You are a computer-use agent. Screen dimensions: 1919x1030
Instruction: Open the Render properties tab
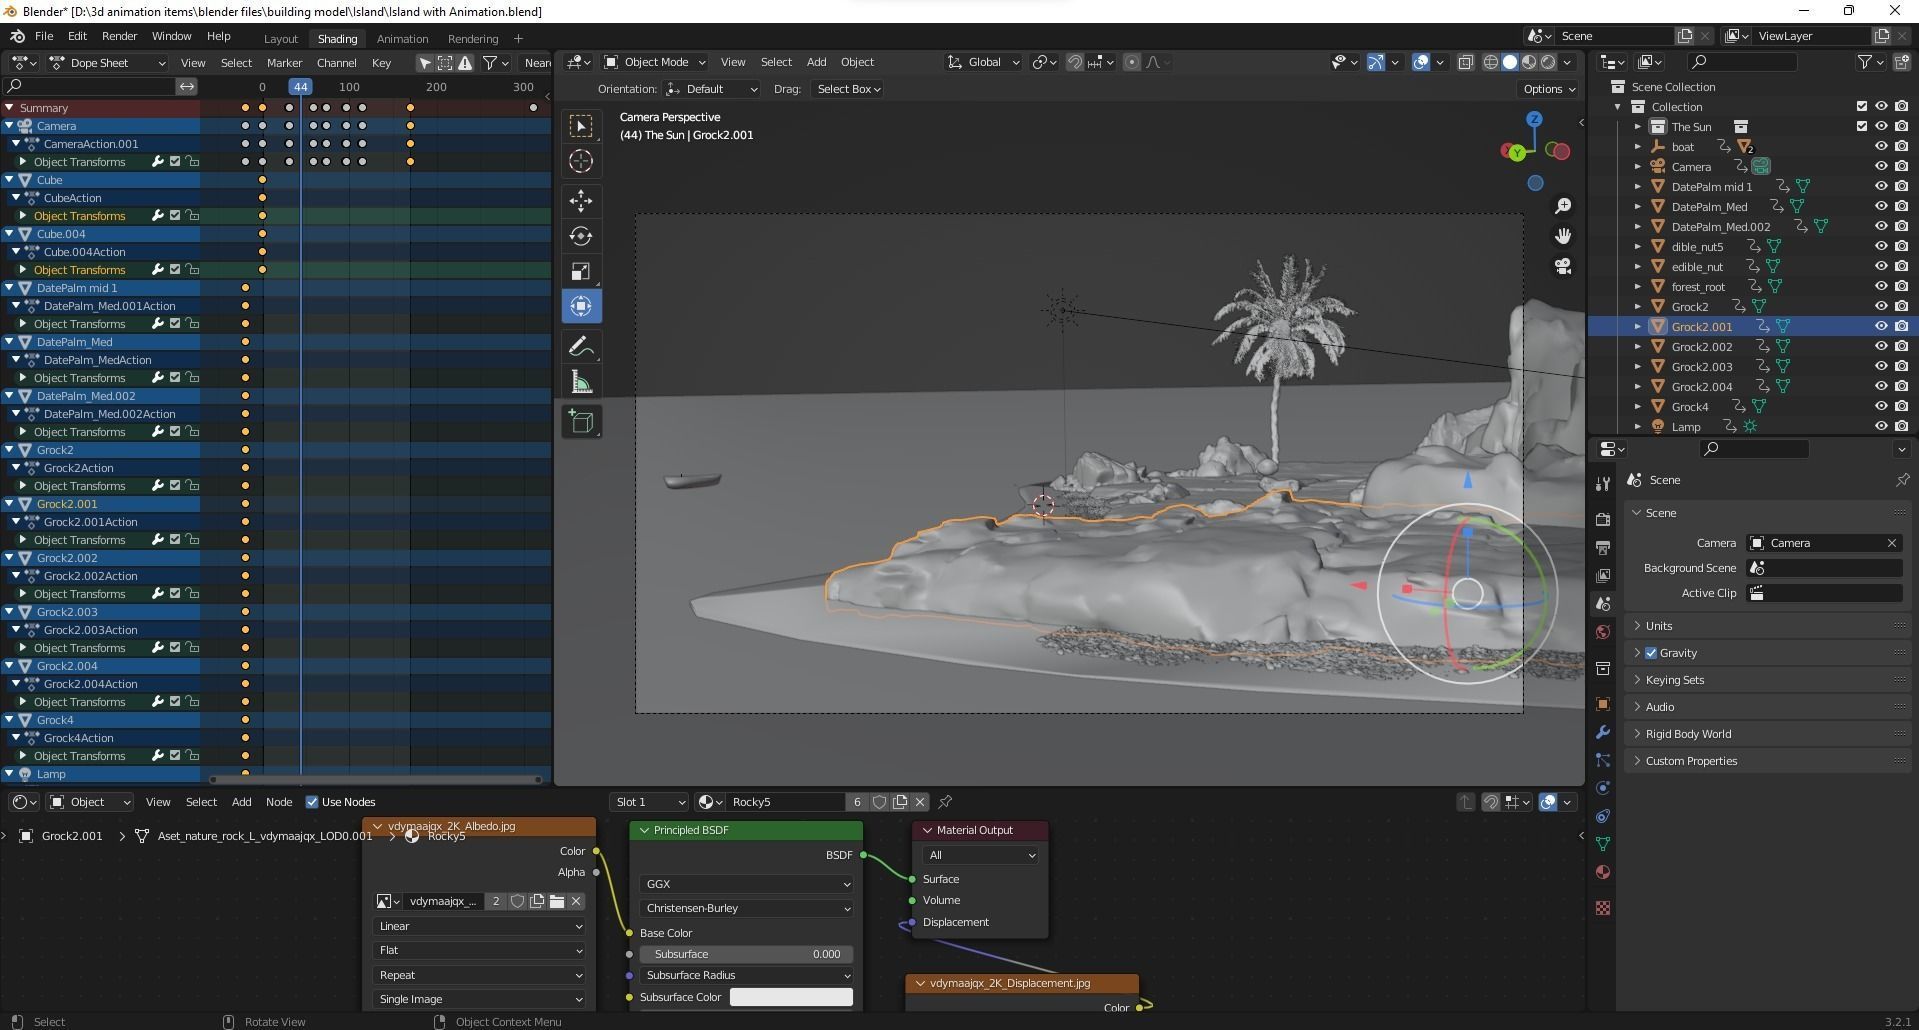point(1603,520)
